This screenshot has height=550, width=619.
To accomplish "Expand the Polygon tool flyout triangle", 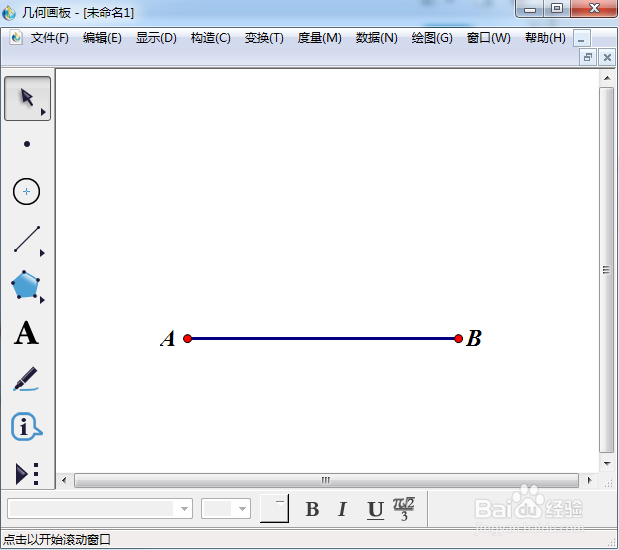I will click(x=42, y=300).
